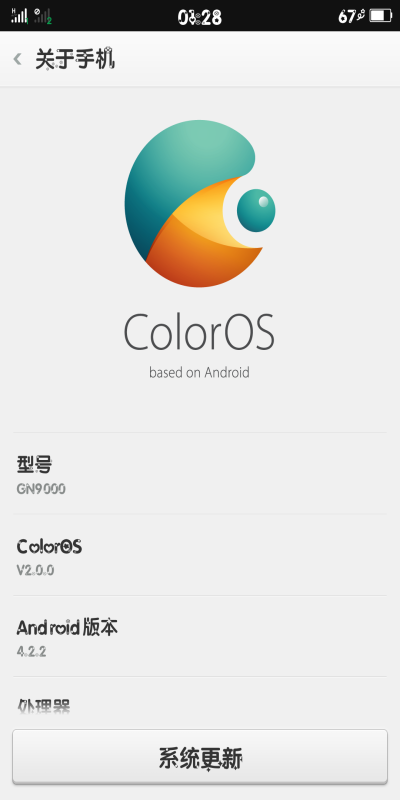Click the large ColorOS wordmark text
Image resolution: width=400 pixels, height=800 pixels.
(199, 332)
